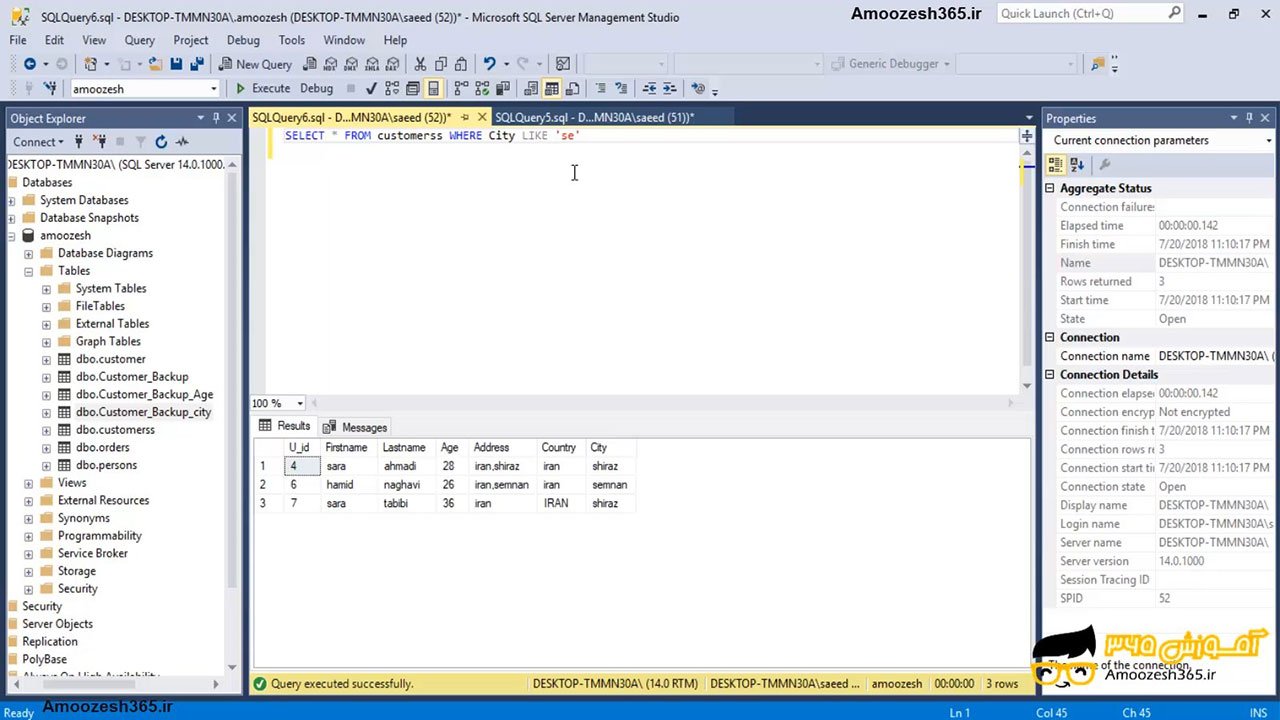Click the Execute query button
1280x720 pixels.
262,88
